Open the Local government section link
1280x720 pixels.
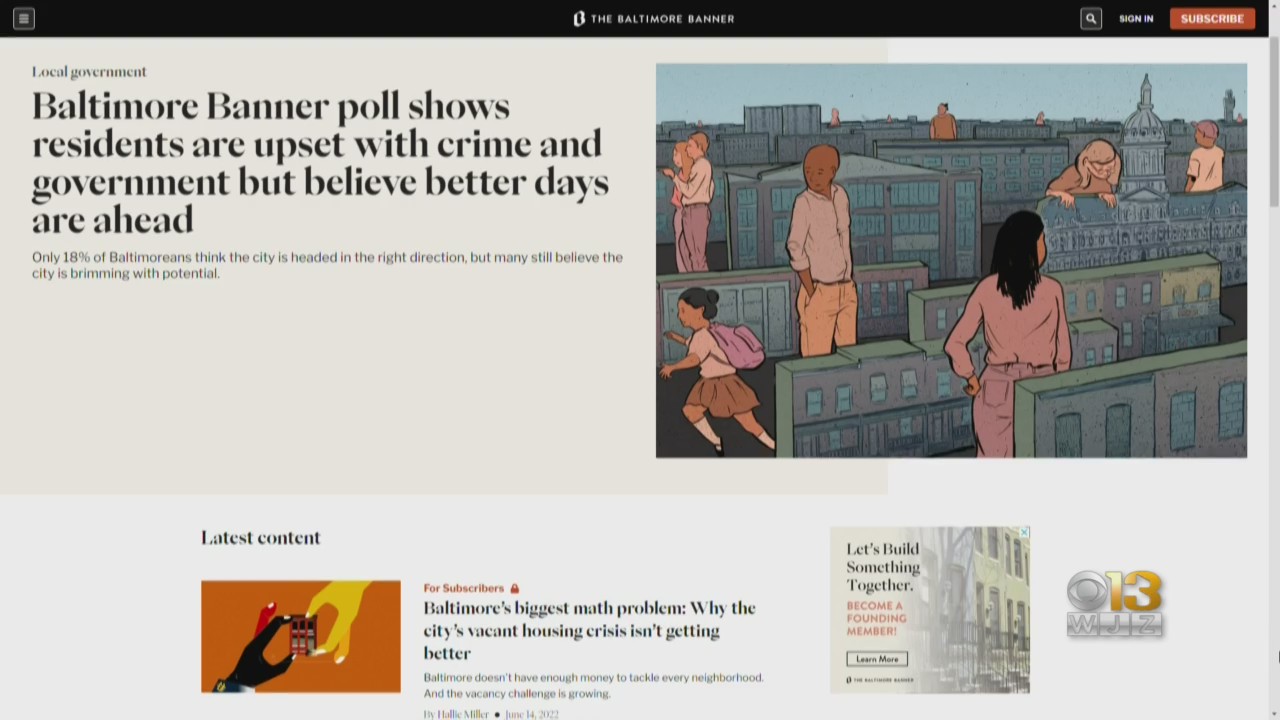pos(89,72)
